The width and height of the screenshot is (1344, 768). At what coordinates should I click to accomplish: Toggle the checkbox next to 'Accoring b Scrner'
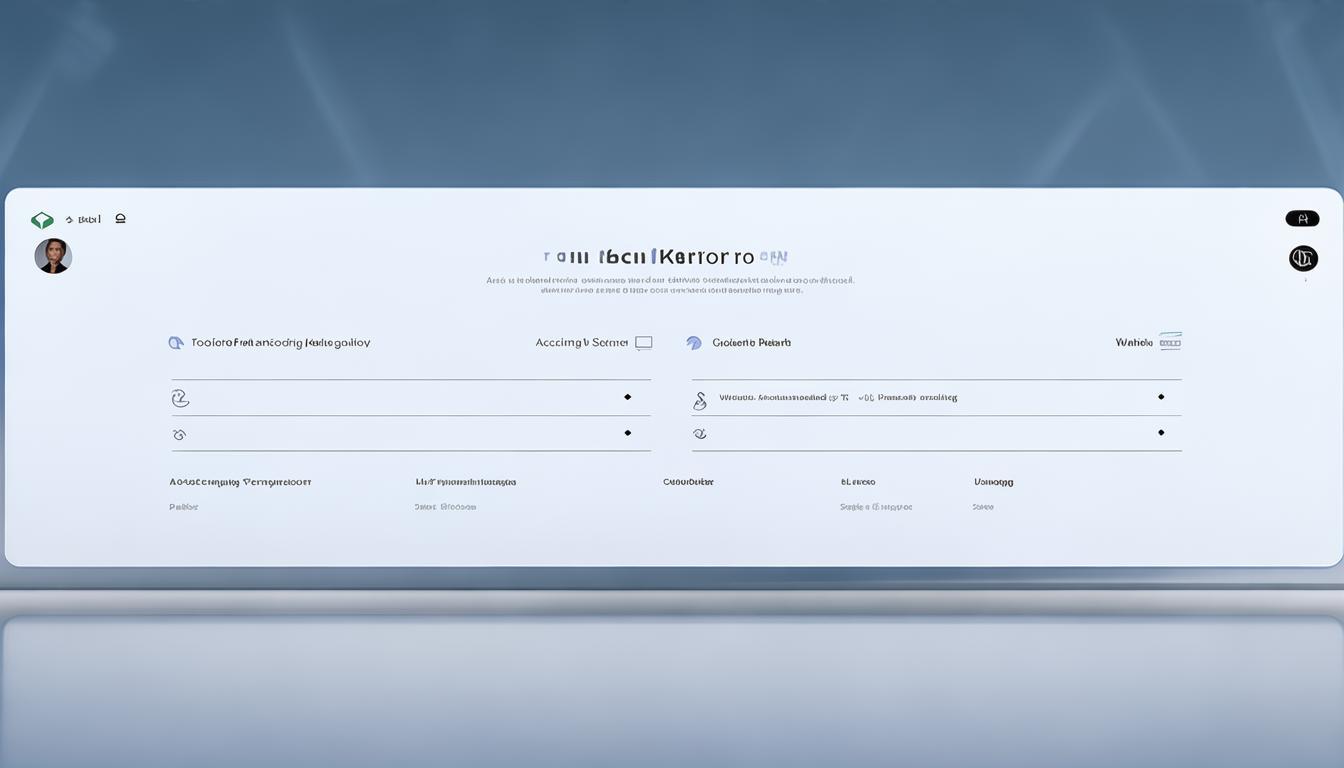(x=644, y=343)
